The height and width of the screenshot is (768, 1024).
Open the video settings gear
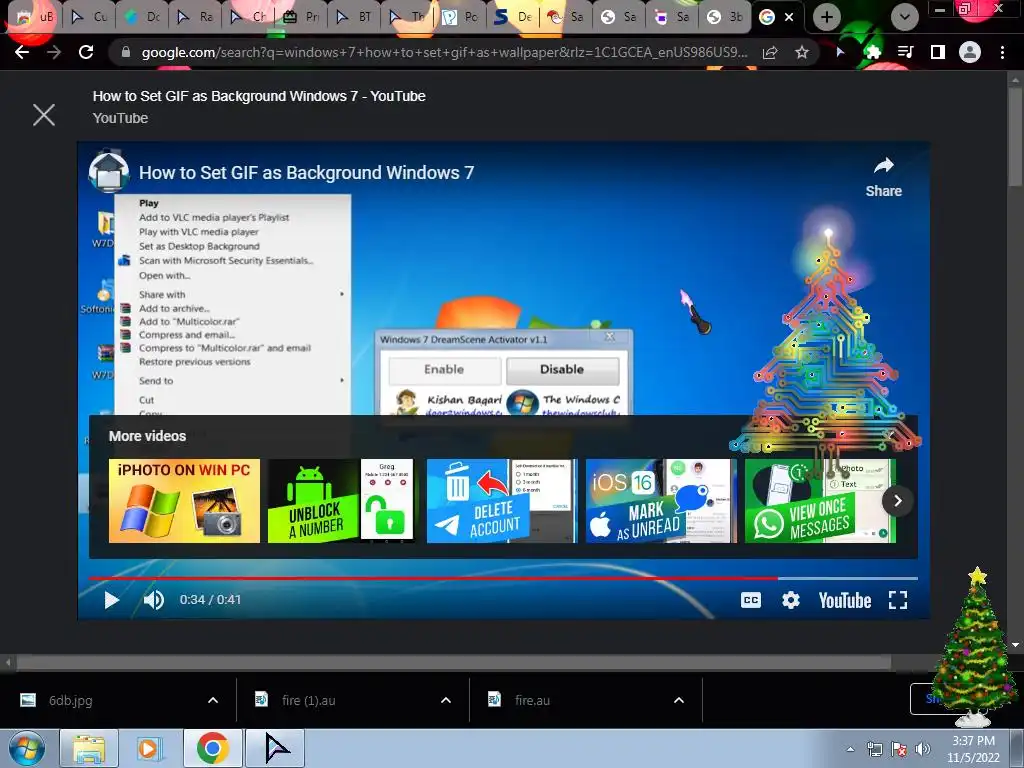(x=791, y=600)
